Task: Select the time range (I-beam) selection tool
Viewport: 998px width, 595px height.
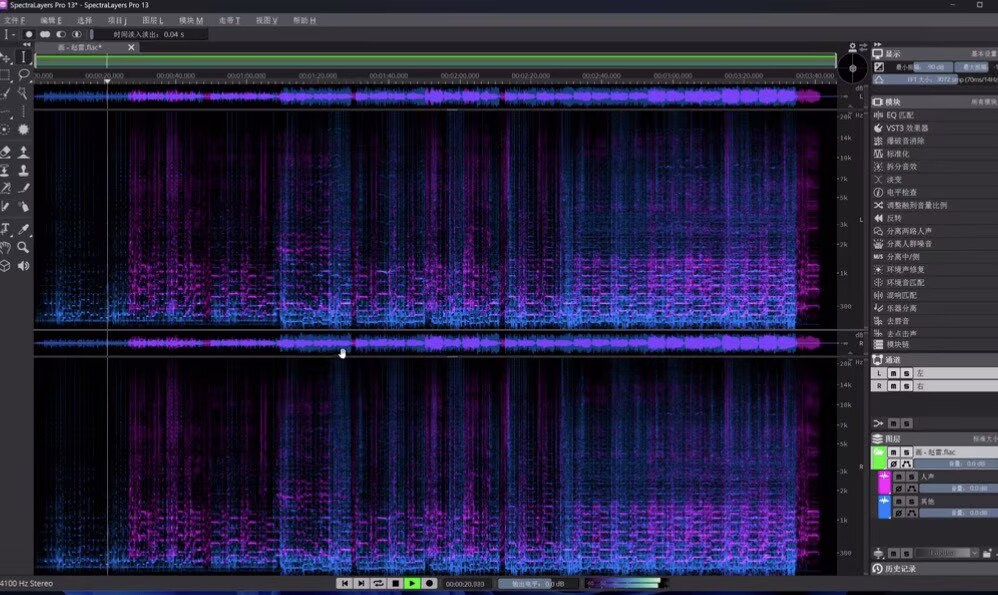Action: (x=24, y=57)
